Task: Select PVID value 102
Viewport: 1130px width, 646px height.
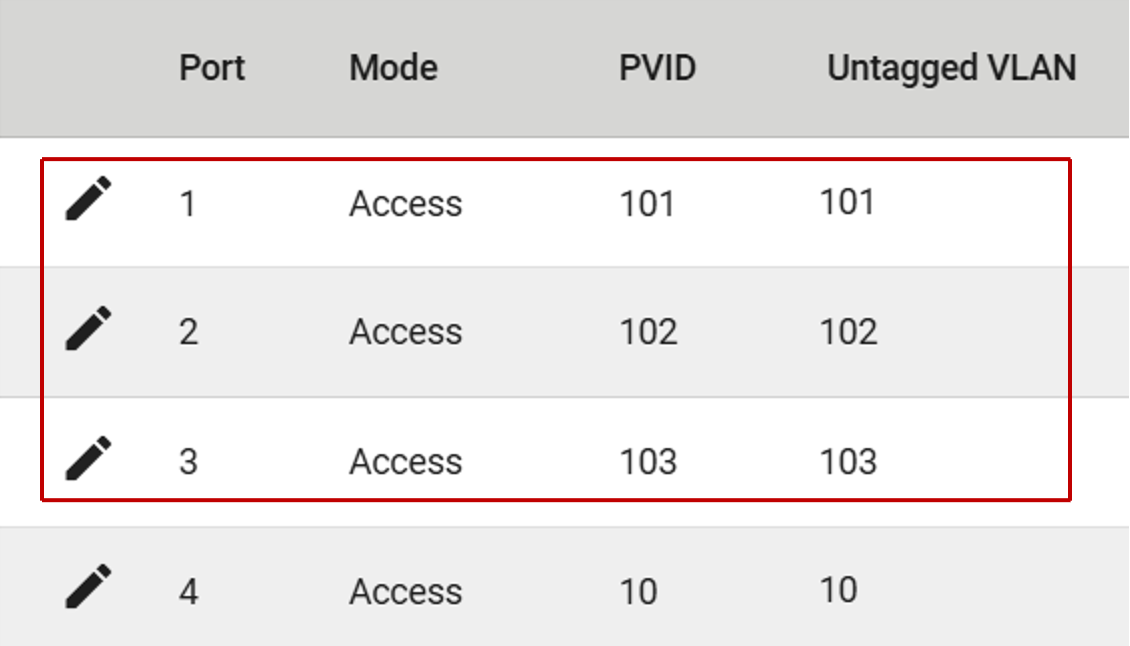Action: 648,332
